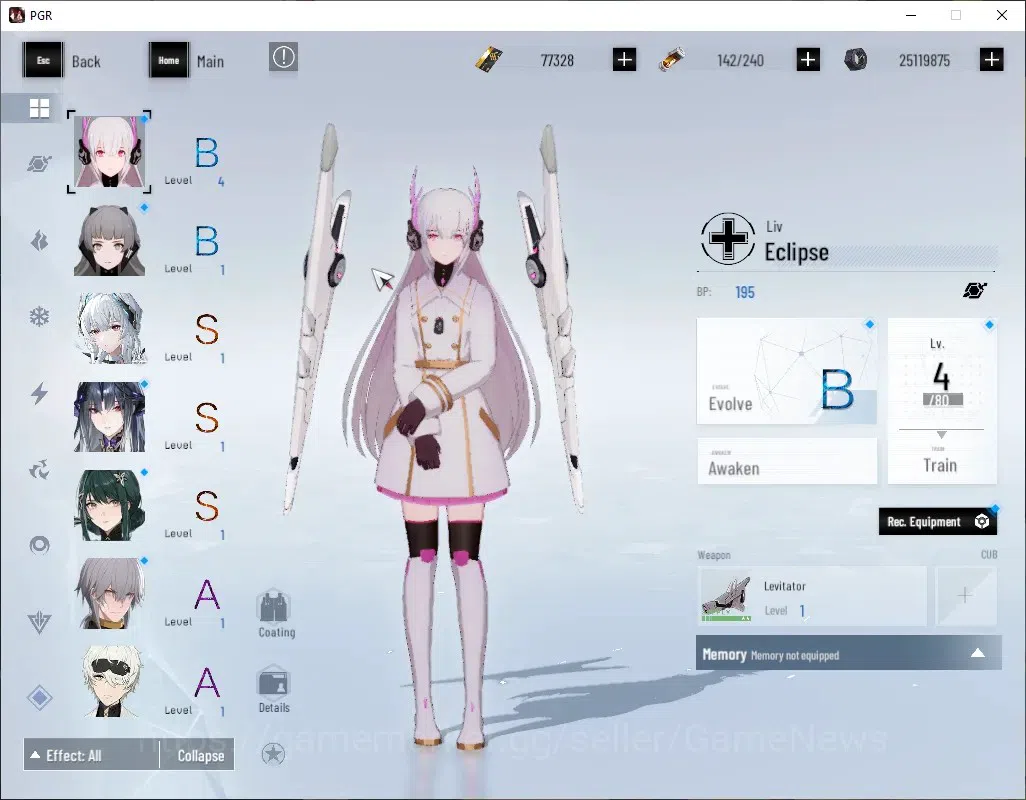Click Rec. Equipment button
The width and height of the screenshot is (1026, 800).
click(937, 521)
